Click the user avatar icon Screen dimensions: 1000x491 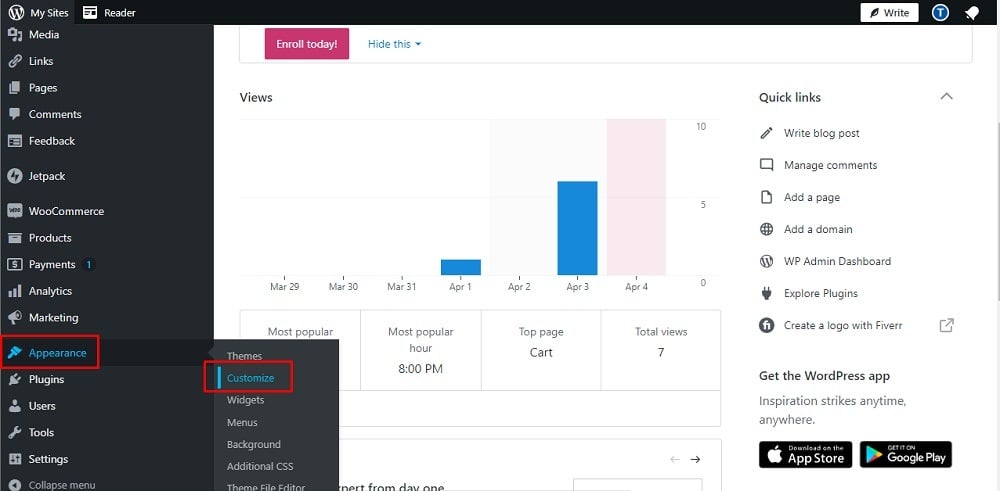(x=940, y=13)
